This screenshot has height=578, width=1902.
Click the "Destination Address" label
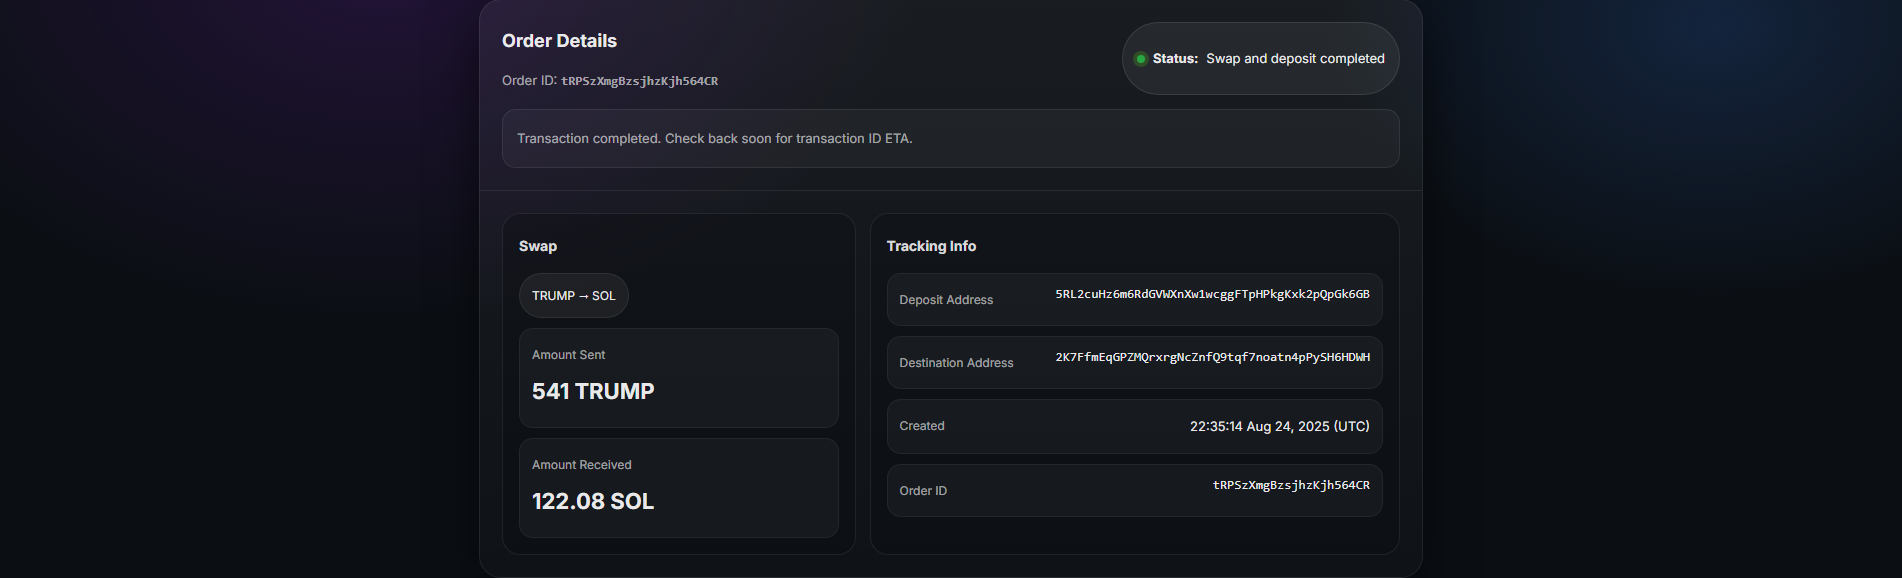956,363
